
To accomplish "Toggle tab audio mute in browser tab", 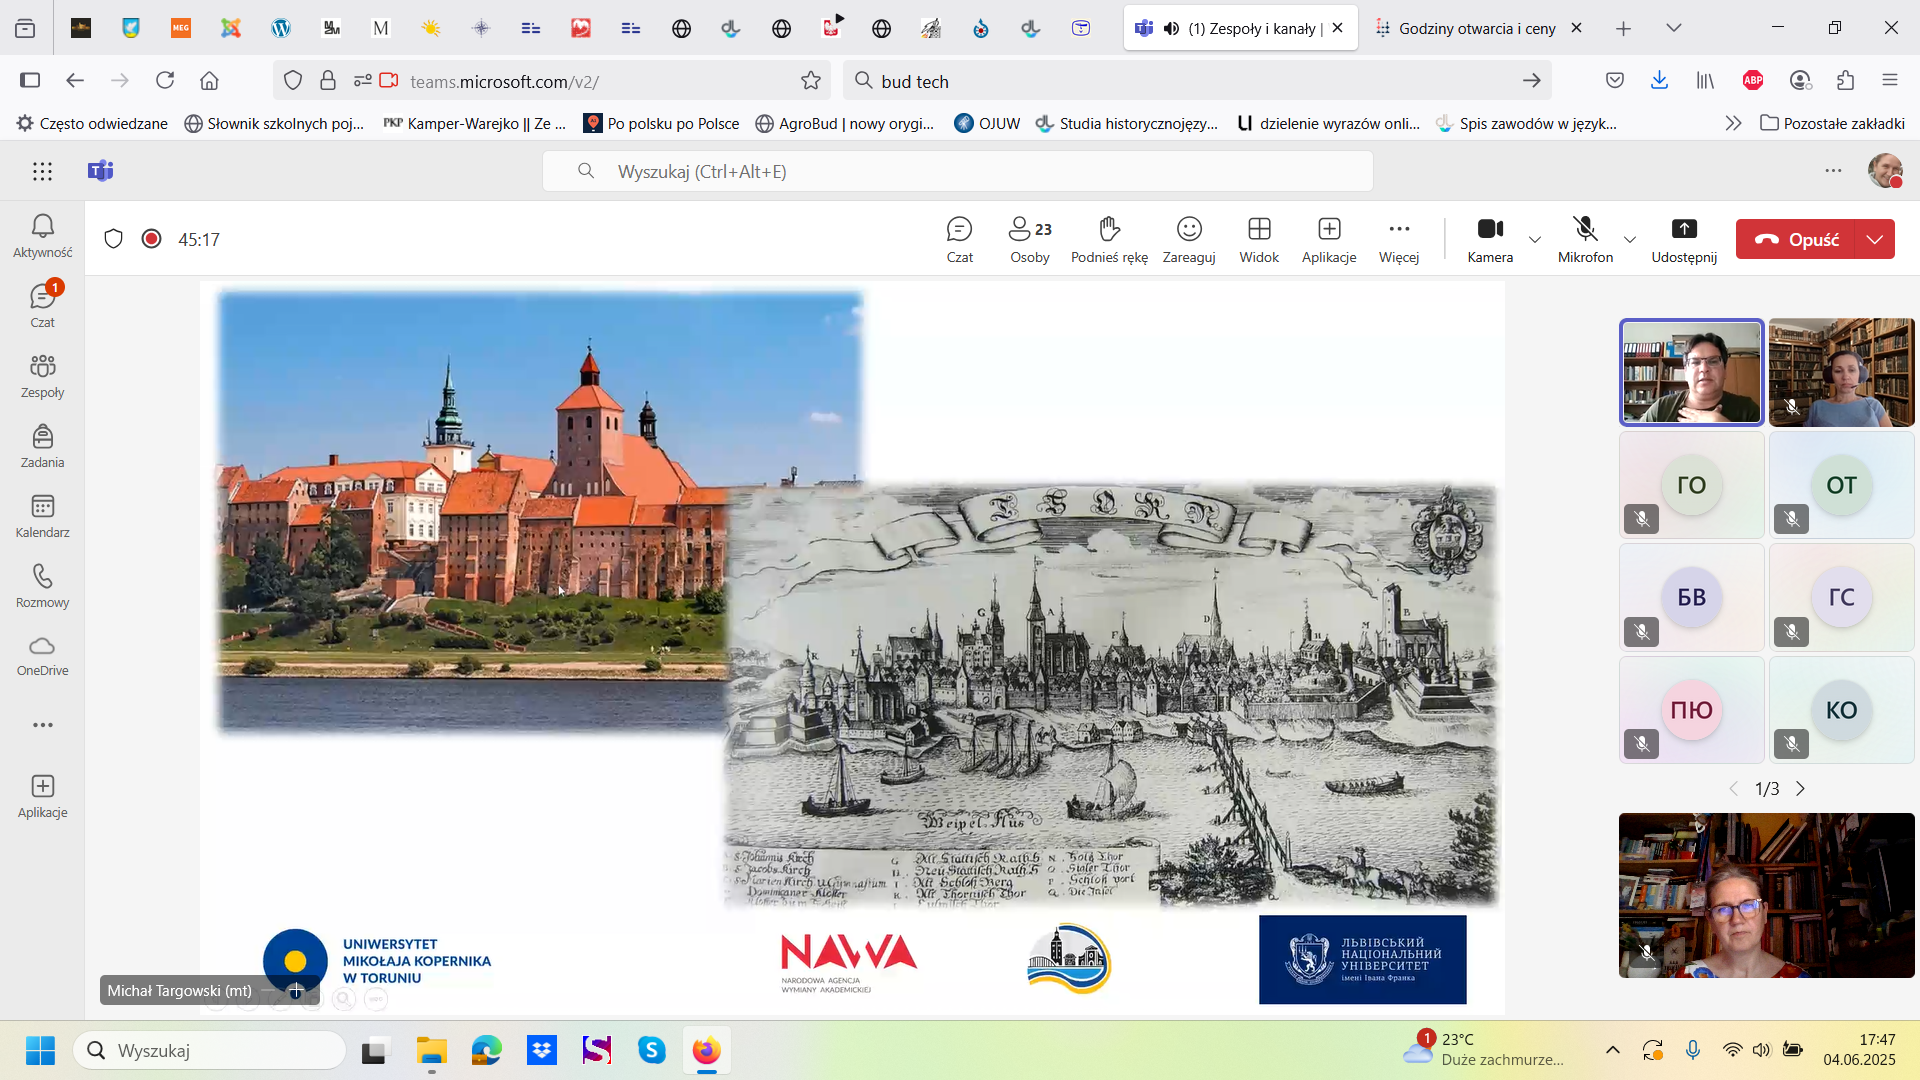I will (1171, 28).
